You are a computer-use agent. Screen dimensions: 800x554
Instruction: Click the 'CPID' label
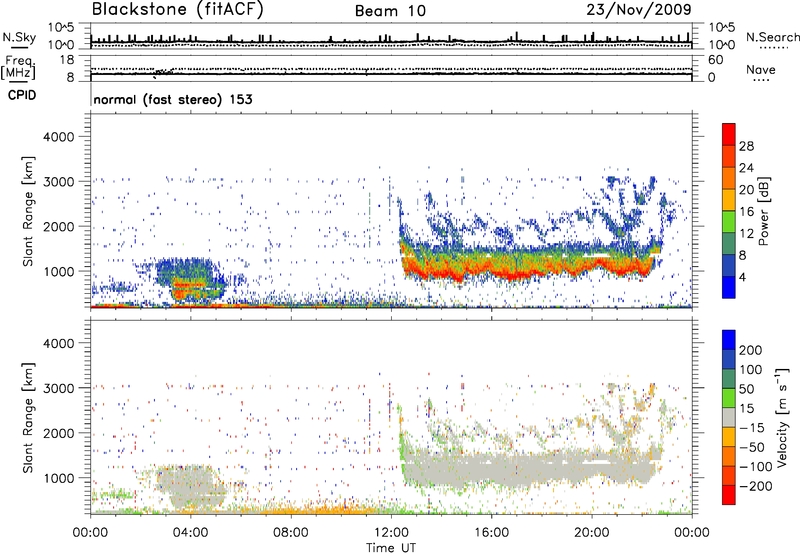[22, 95]
